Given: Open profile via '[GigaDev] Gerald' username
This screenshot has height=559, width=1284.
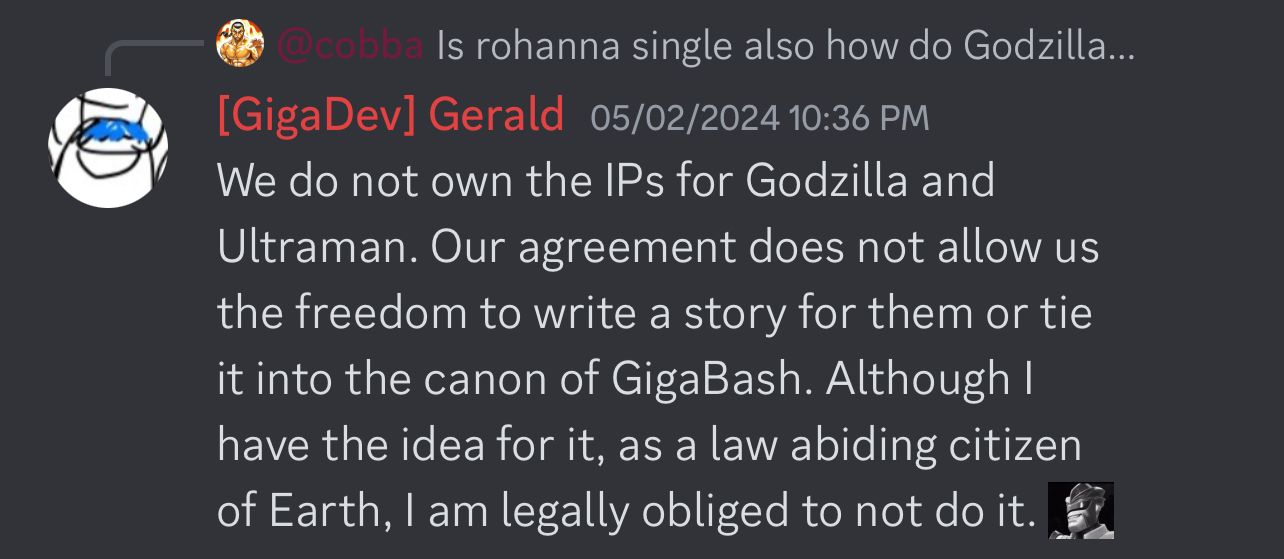Looking at the screenshot, I should (391, 117).
